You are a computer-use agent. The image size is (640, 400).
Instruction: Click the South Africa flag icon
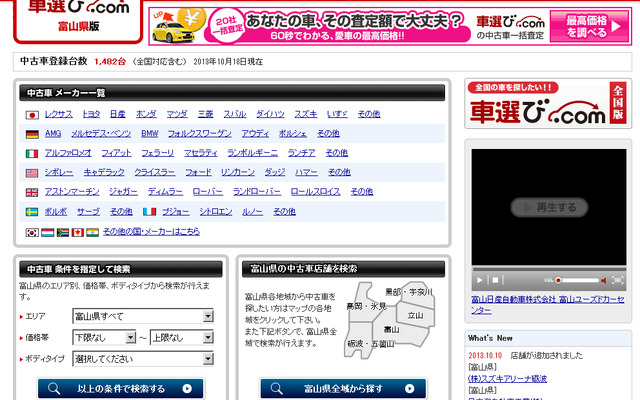(63, 232)
